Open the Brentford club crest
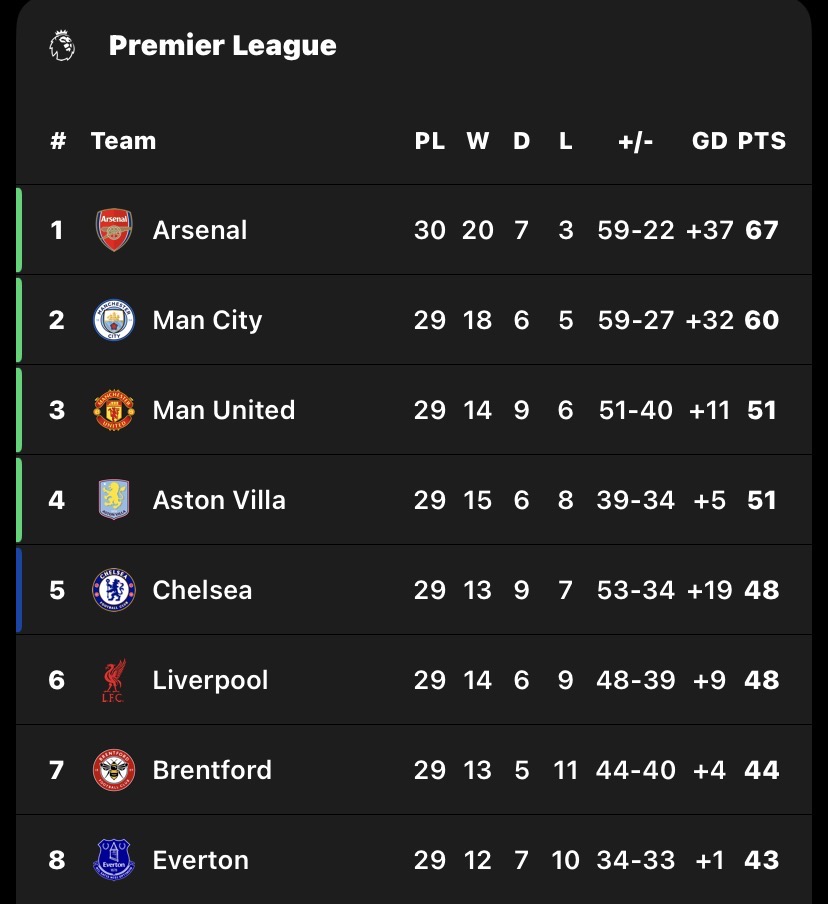The image size is (828, 904). pyautogui.click(x=113, y=770)
